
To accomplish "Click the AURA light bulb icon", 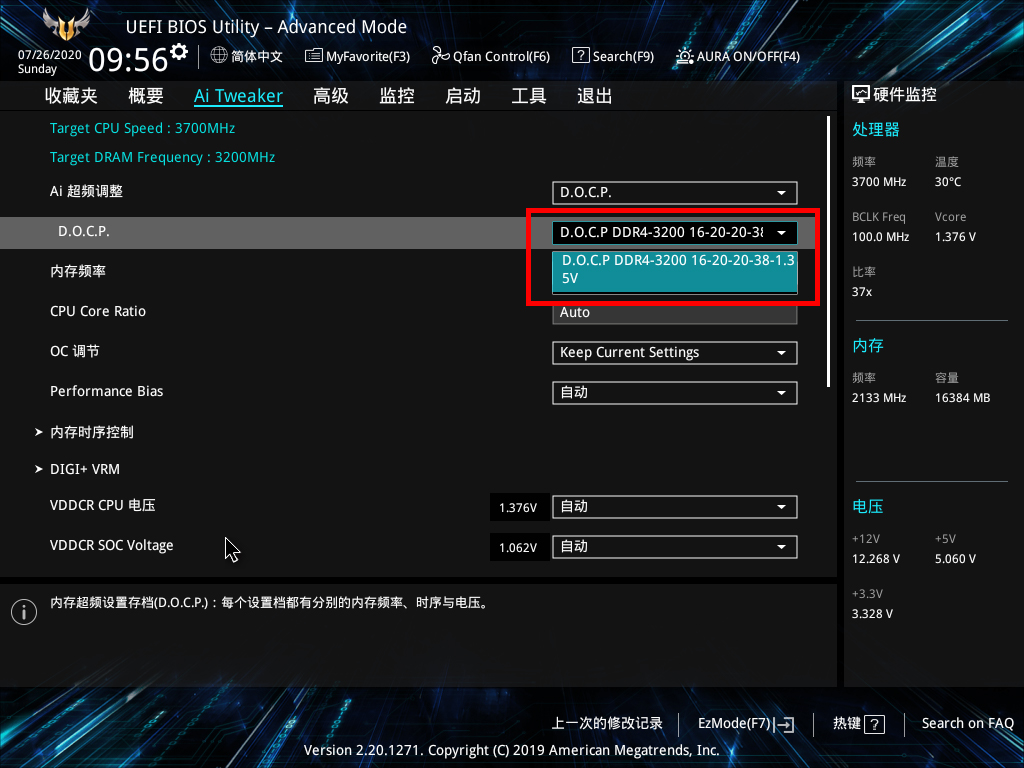I will click(x=684, y=56).
